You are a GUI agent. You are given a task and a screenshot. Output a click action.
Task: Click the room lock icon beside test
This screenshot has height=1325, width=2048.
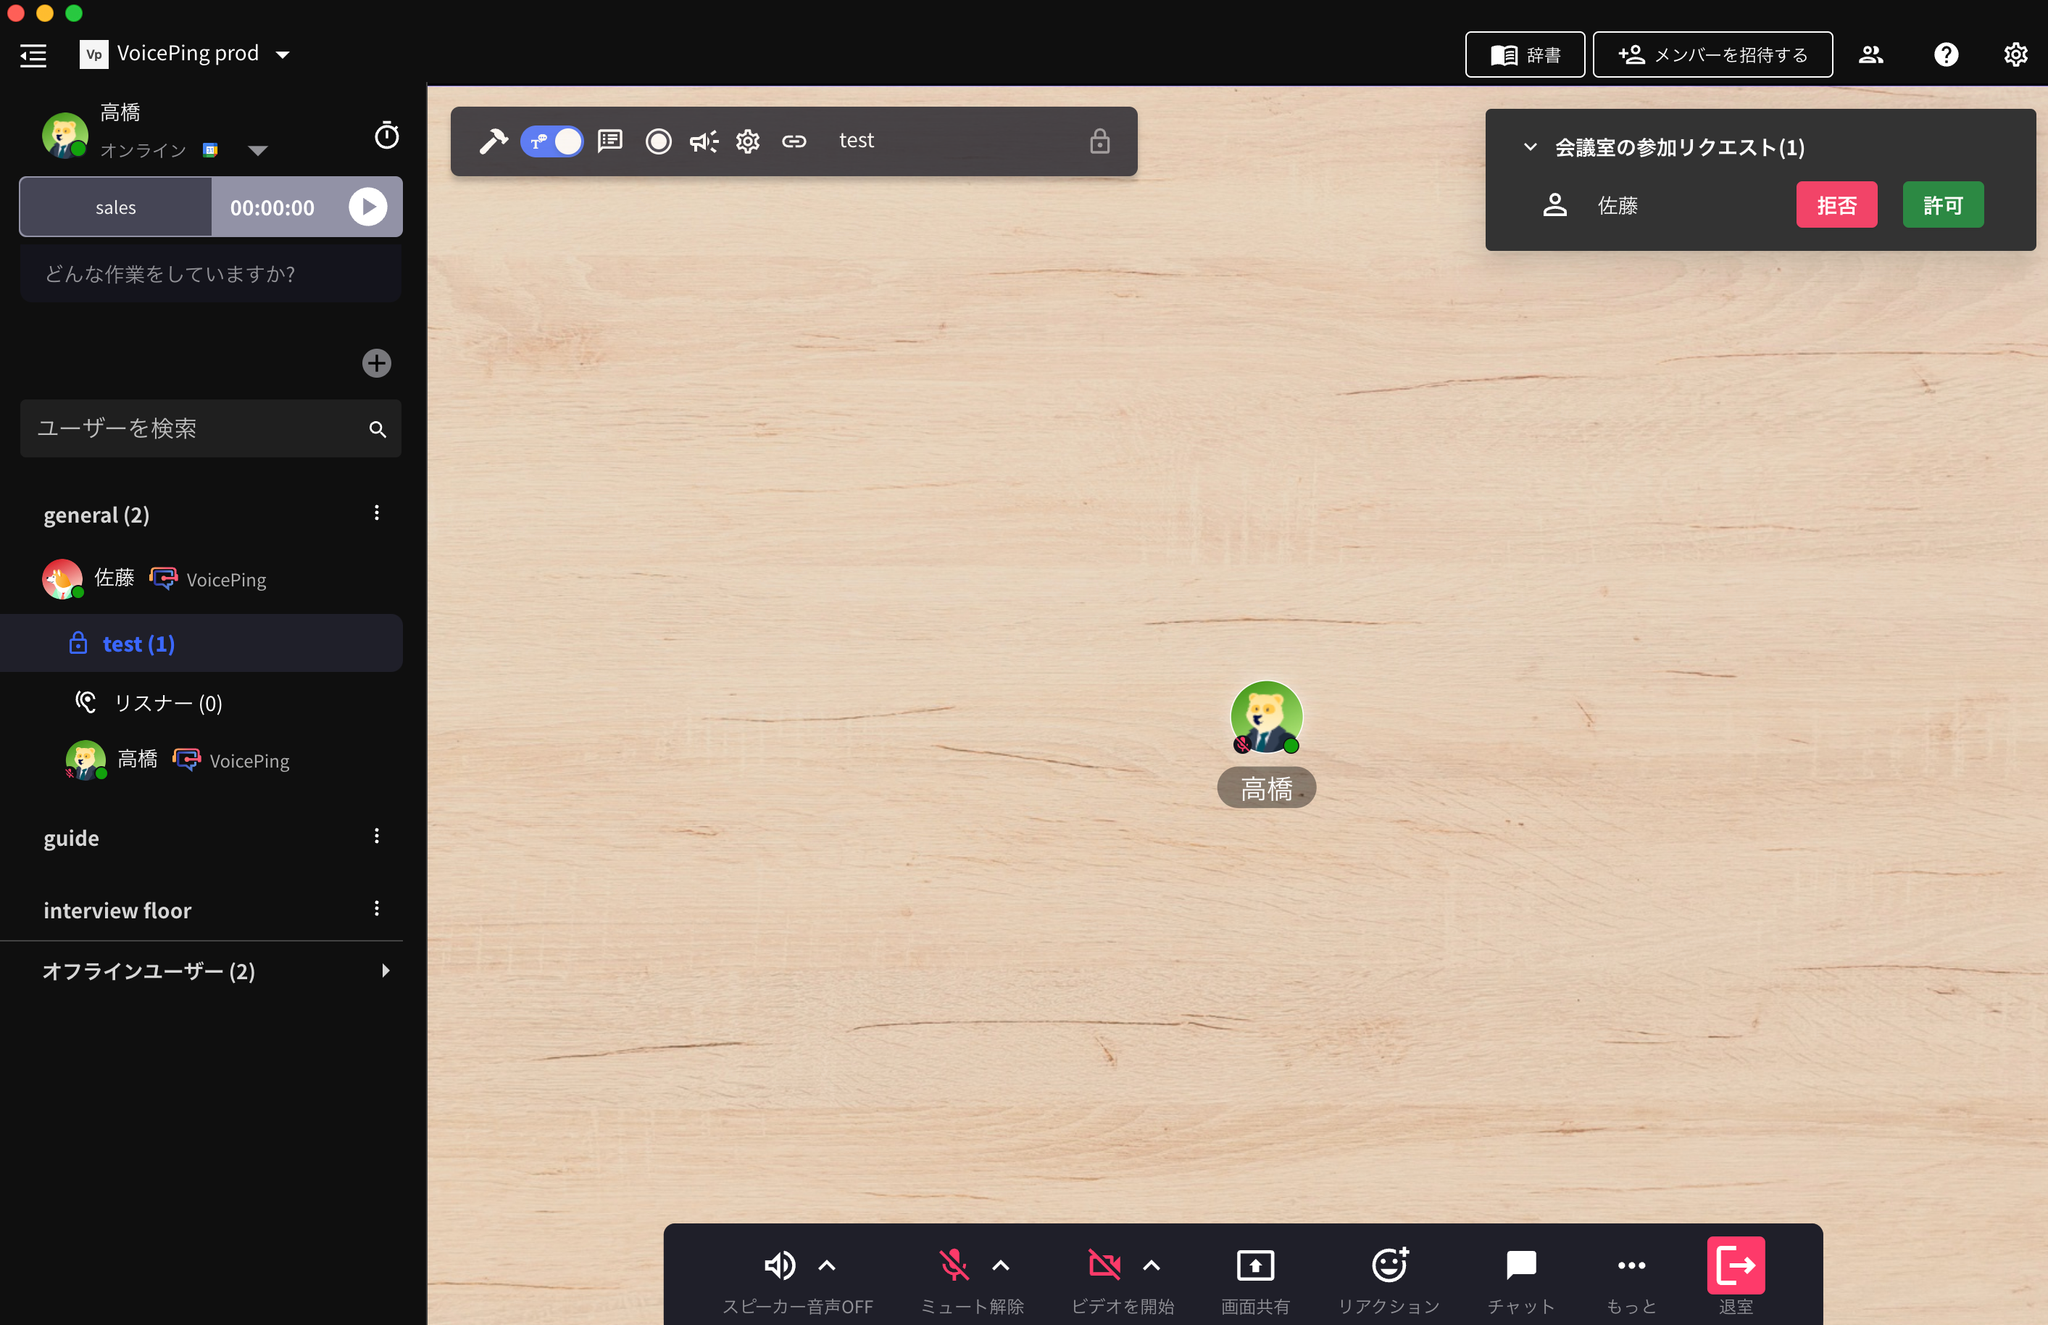(1099, 141)
